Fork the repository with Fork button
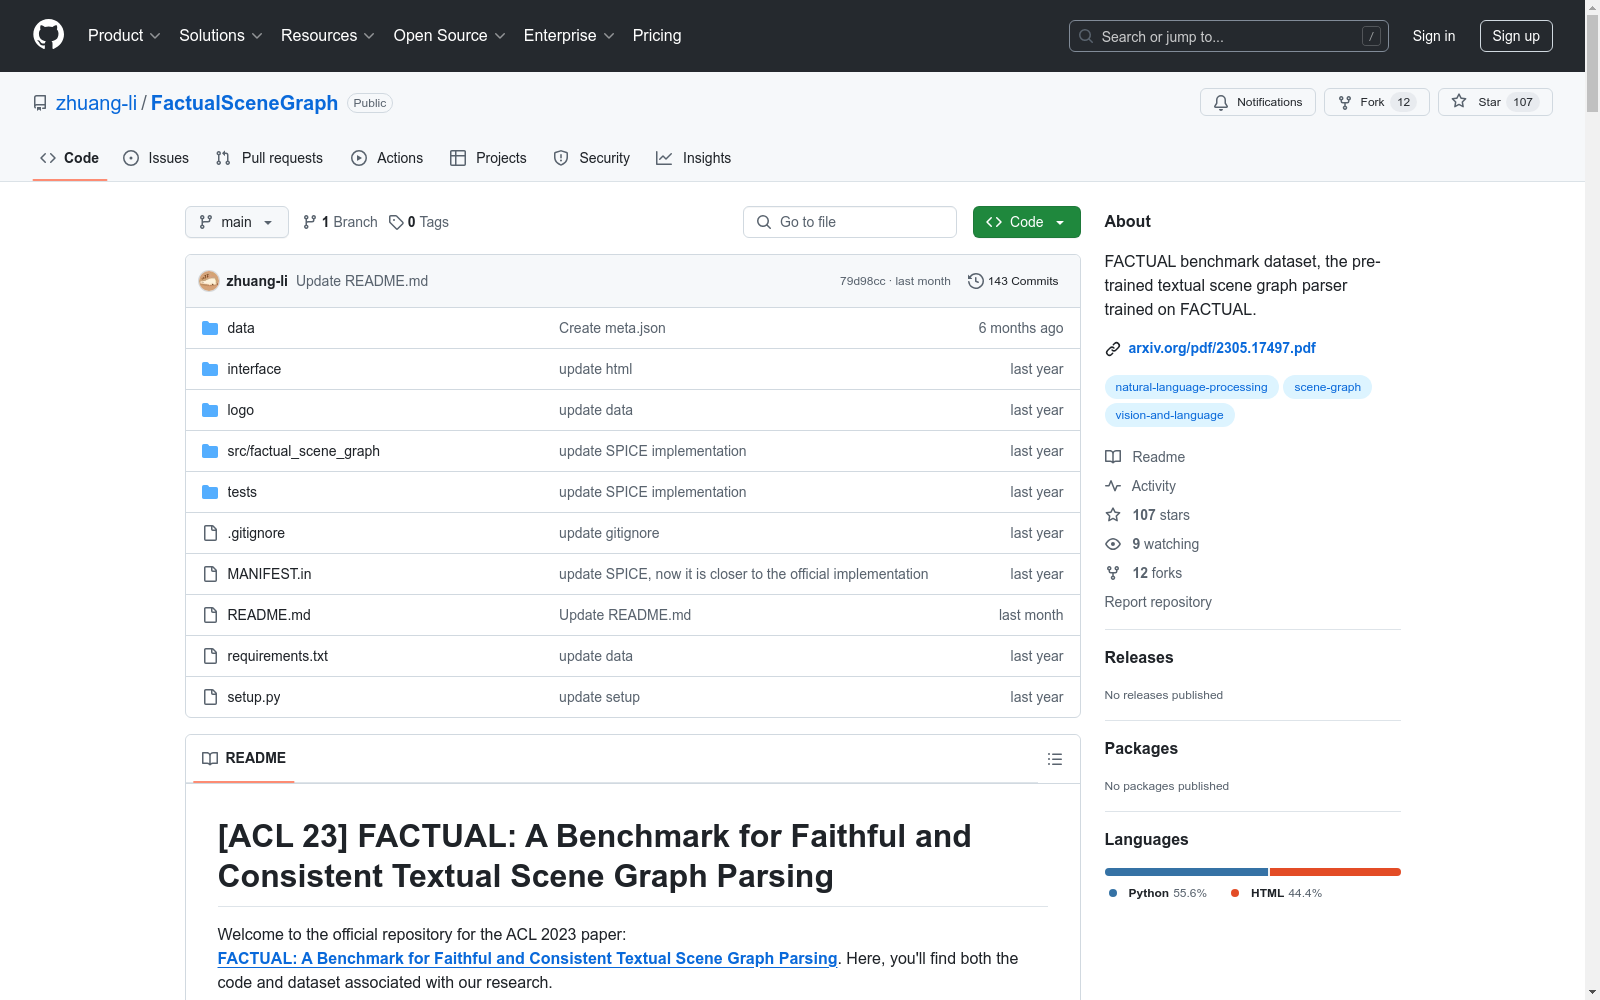Image resolution: width=1600 pixels, height=1000 pixels. coord(1377,102)
